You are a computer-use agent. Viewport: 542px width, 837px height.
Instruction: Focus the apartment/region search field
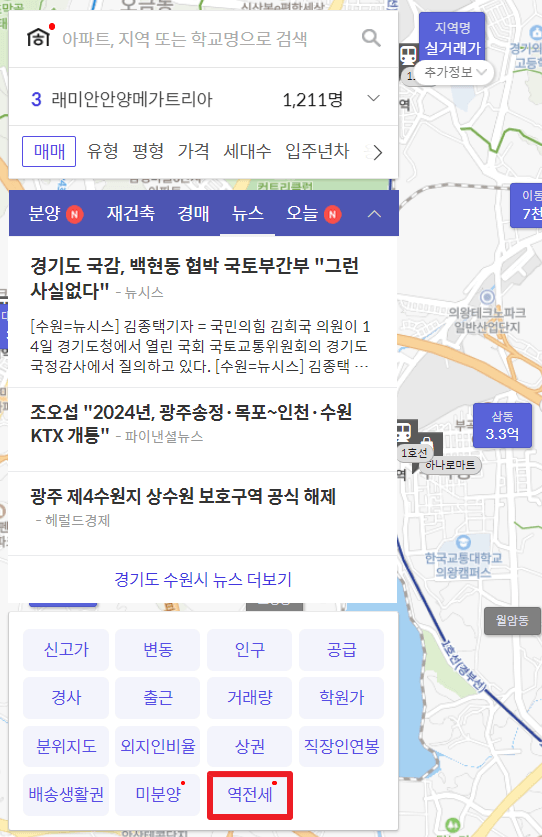tap(185, 38)
